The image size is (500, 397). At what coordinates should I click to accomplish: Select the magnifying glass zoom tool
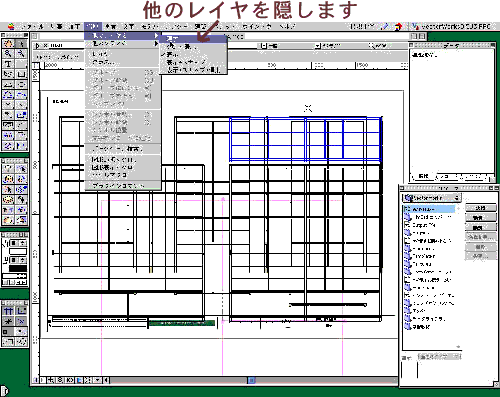[8, 53]
